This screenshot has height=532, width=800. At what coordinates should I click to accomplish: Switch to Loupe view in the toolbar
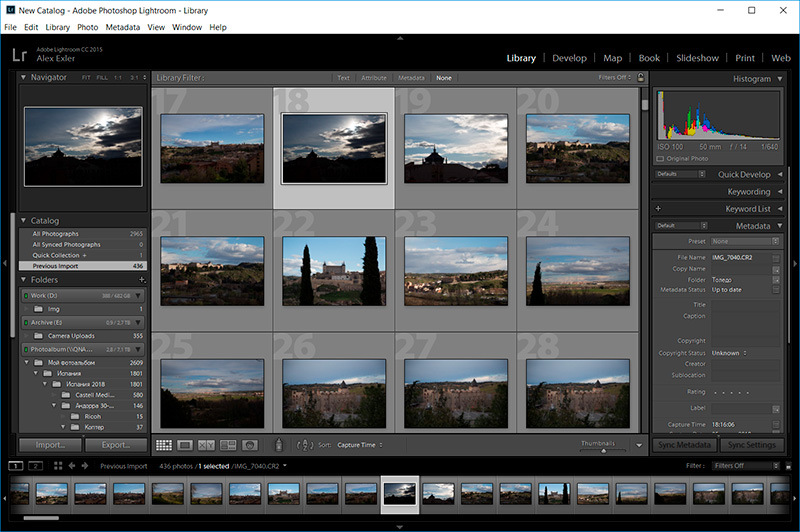pyautogui.click(x=186, y=444)
